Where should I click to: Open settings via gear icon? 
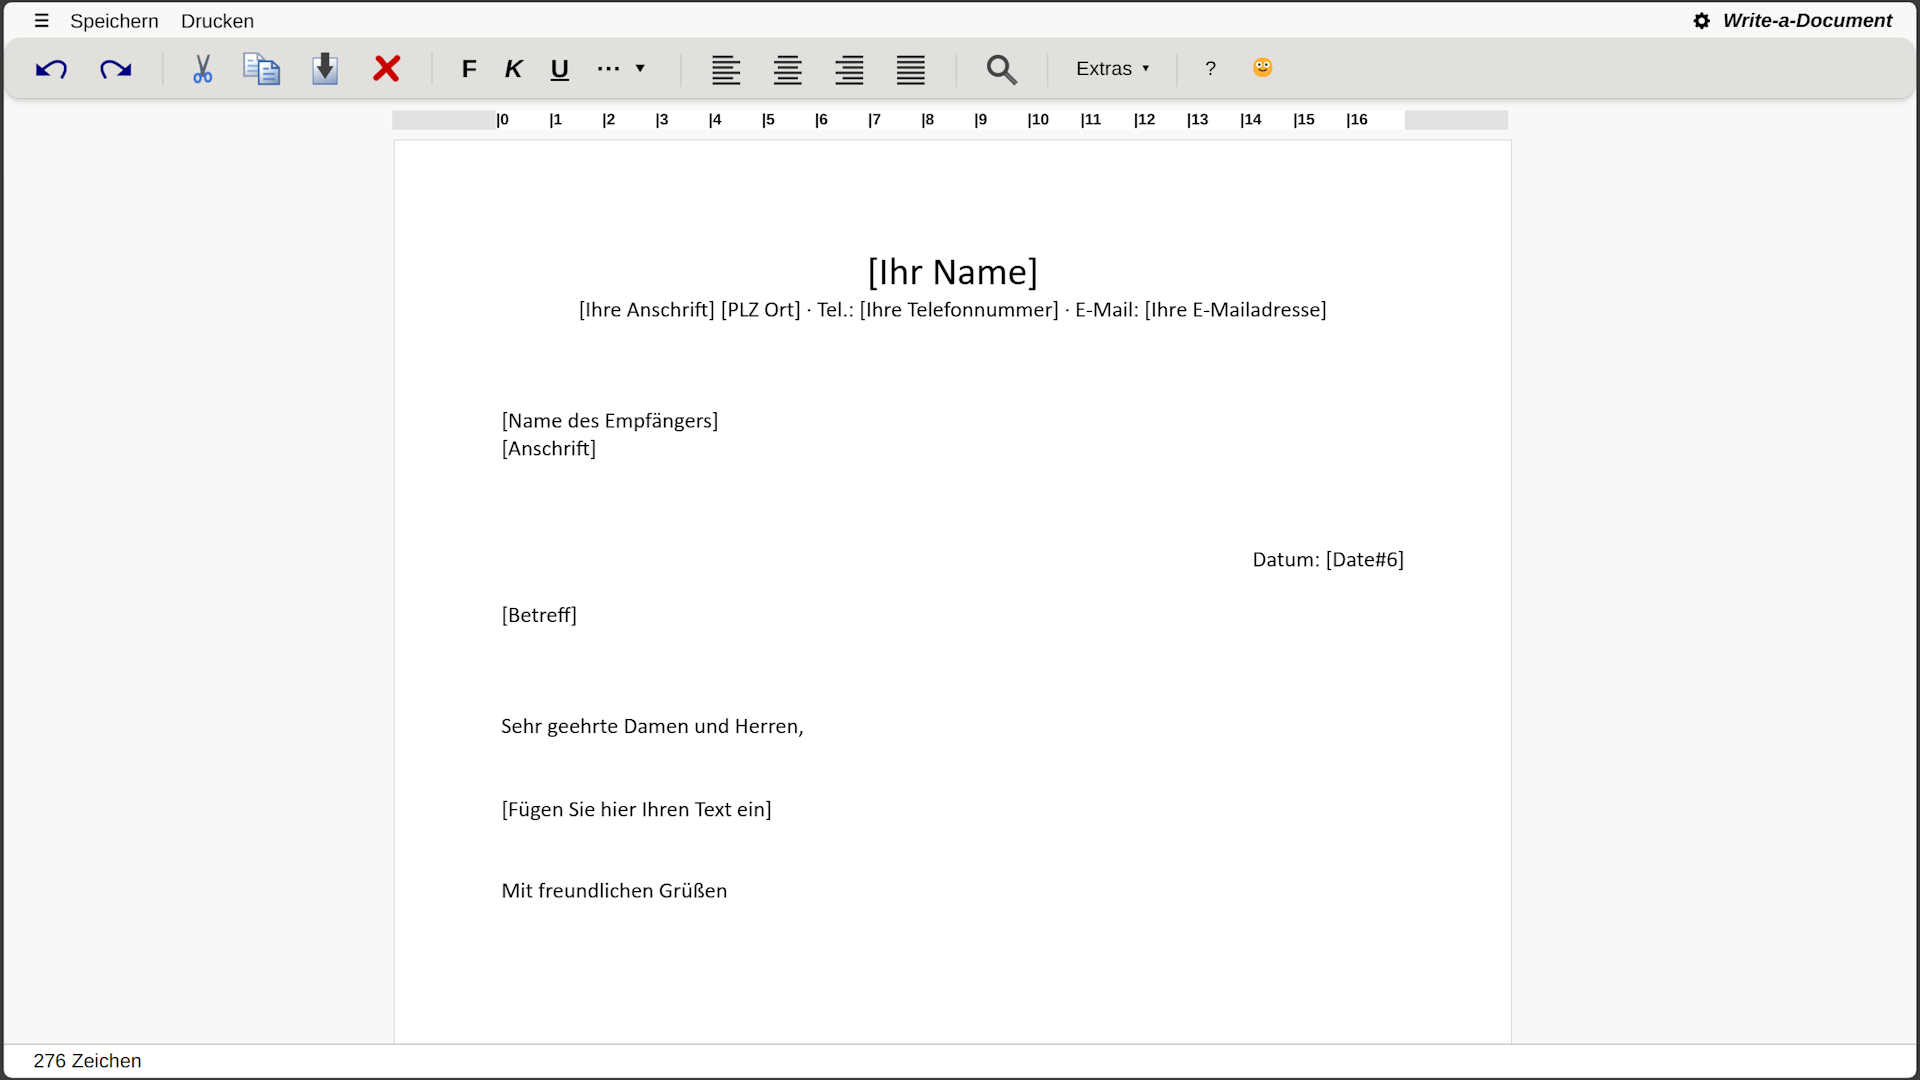click(1701, 21)
